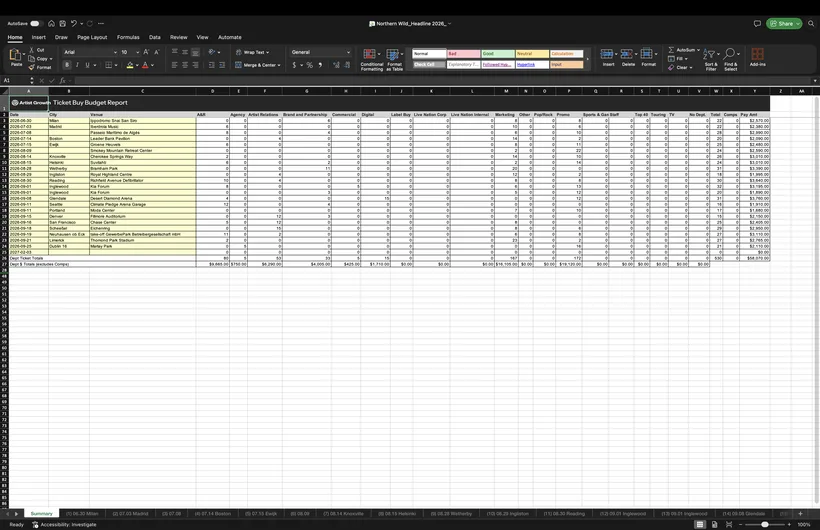Adjust the zoom slider in status bar

(x=765, y=524)
